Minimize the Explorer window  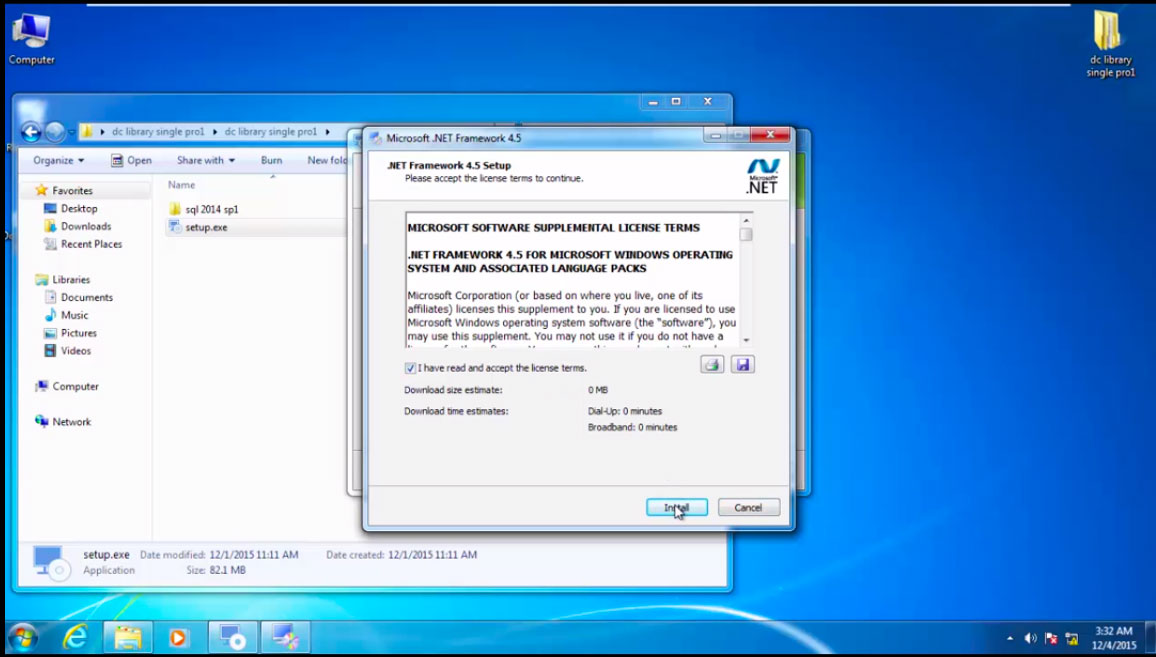(x=653, y=102)
